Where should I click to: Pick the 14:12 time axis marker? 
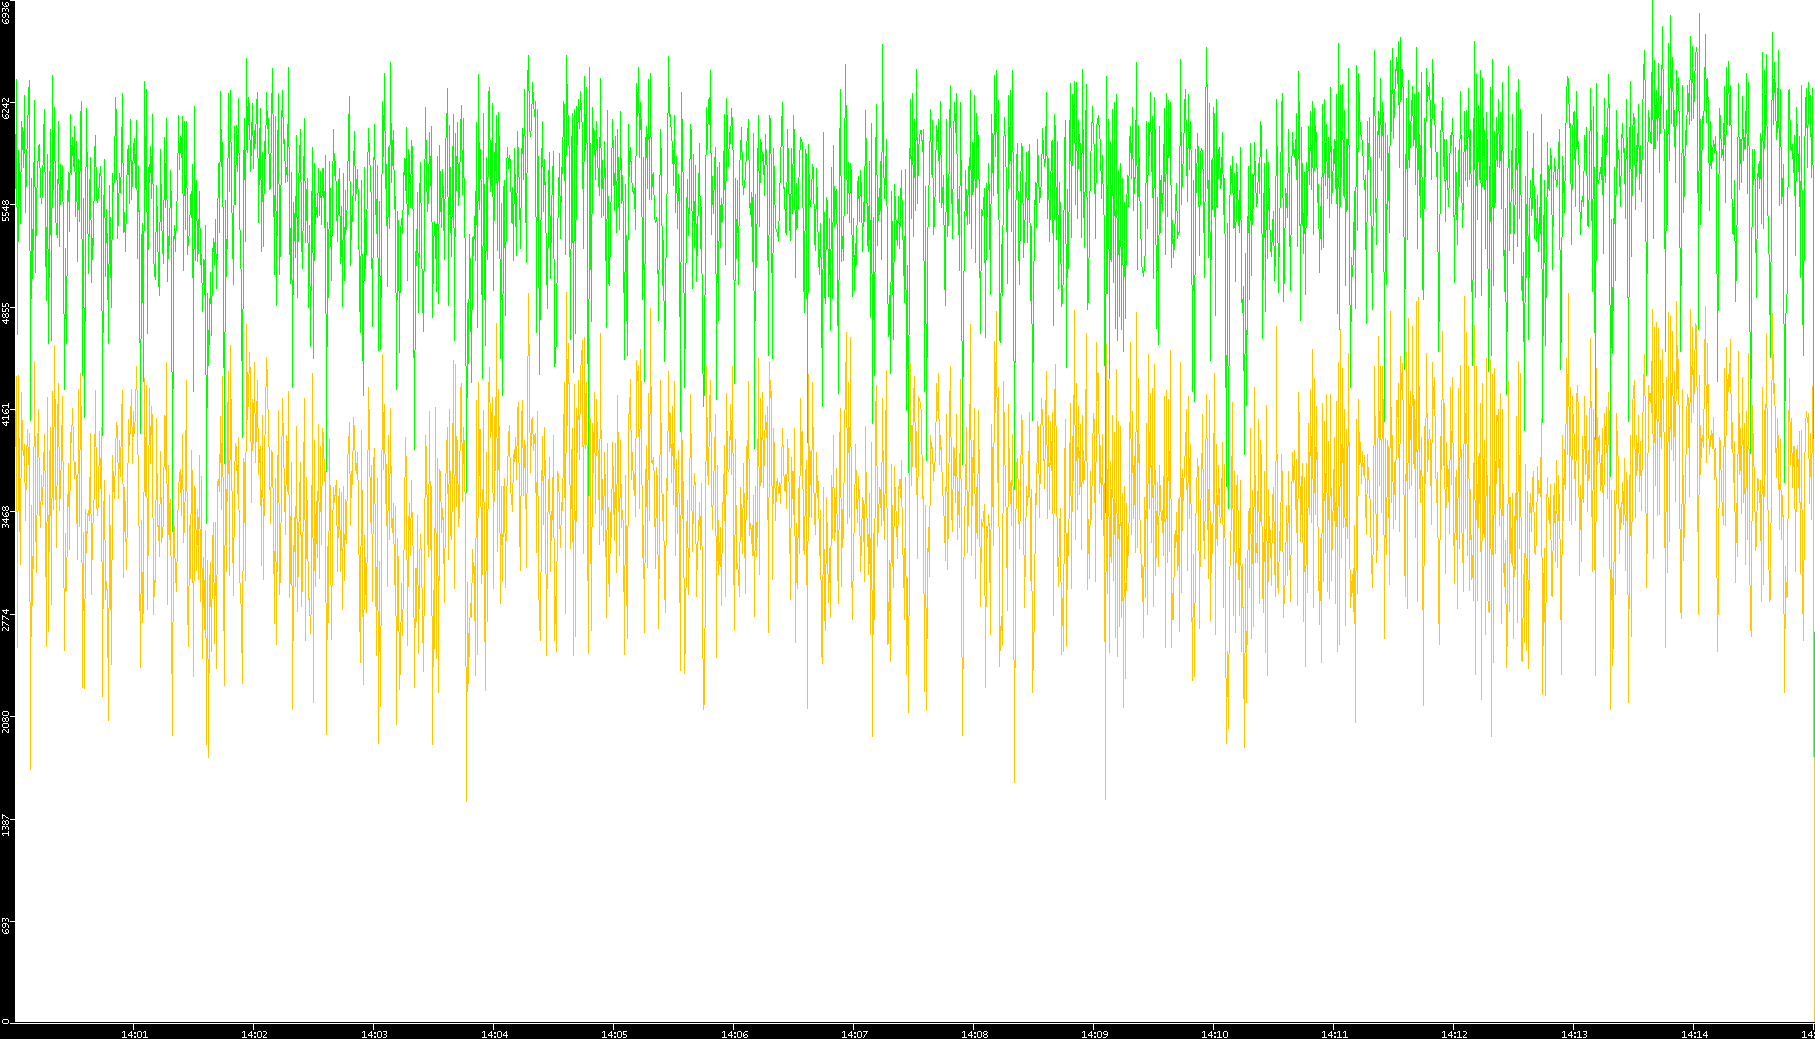[1454, 1034]
